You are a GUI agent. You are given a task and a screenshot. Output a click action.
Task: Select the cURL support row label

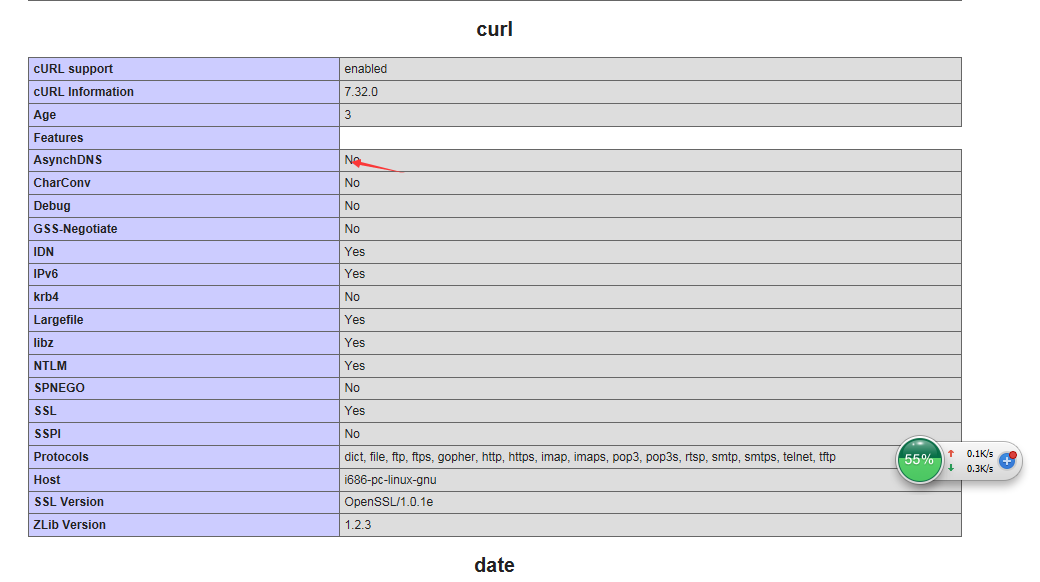73,69
